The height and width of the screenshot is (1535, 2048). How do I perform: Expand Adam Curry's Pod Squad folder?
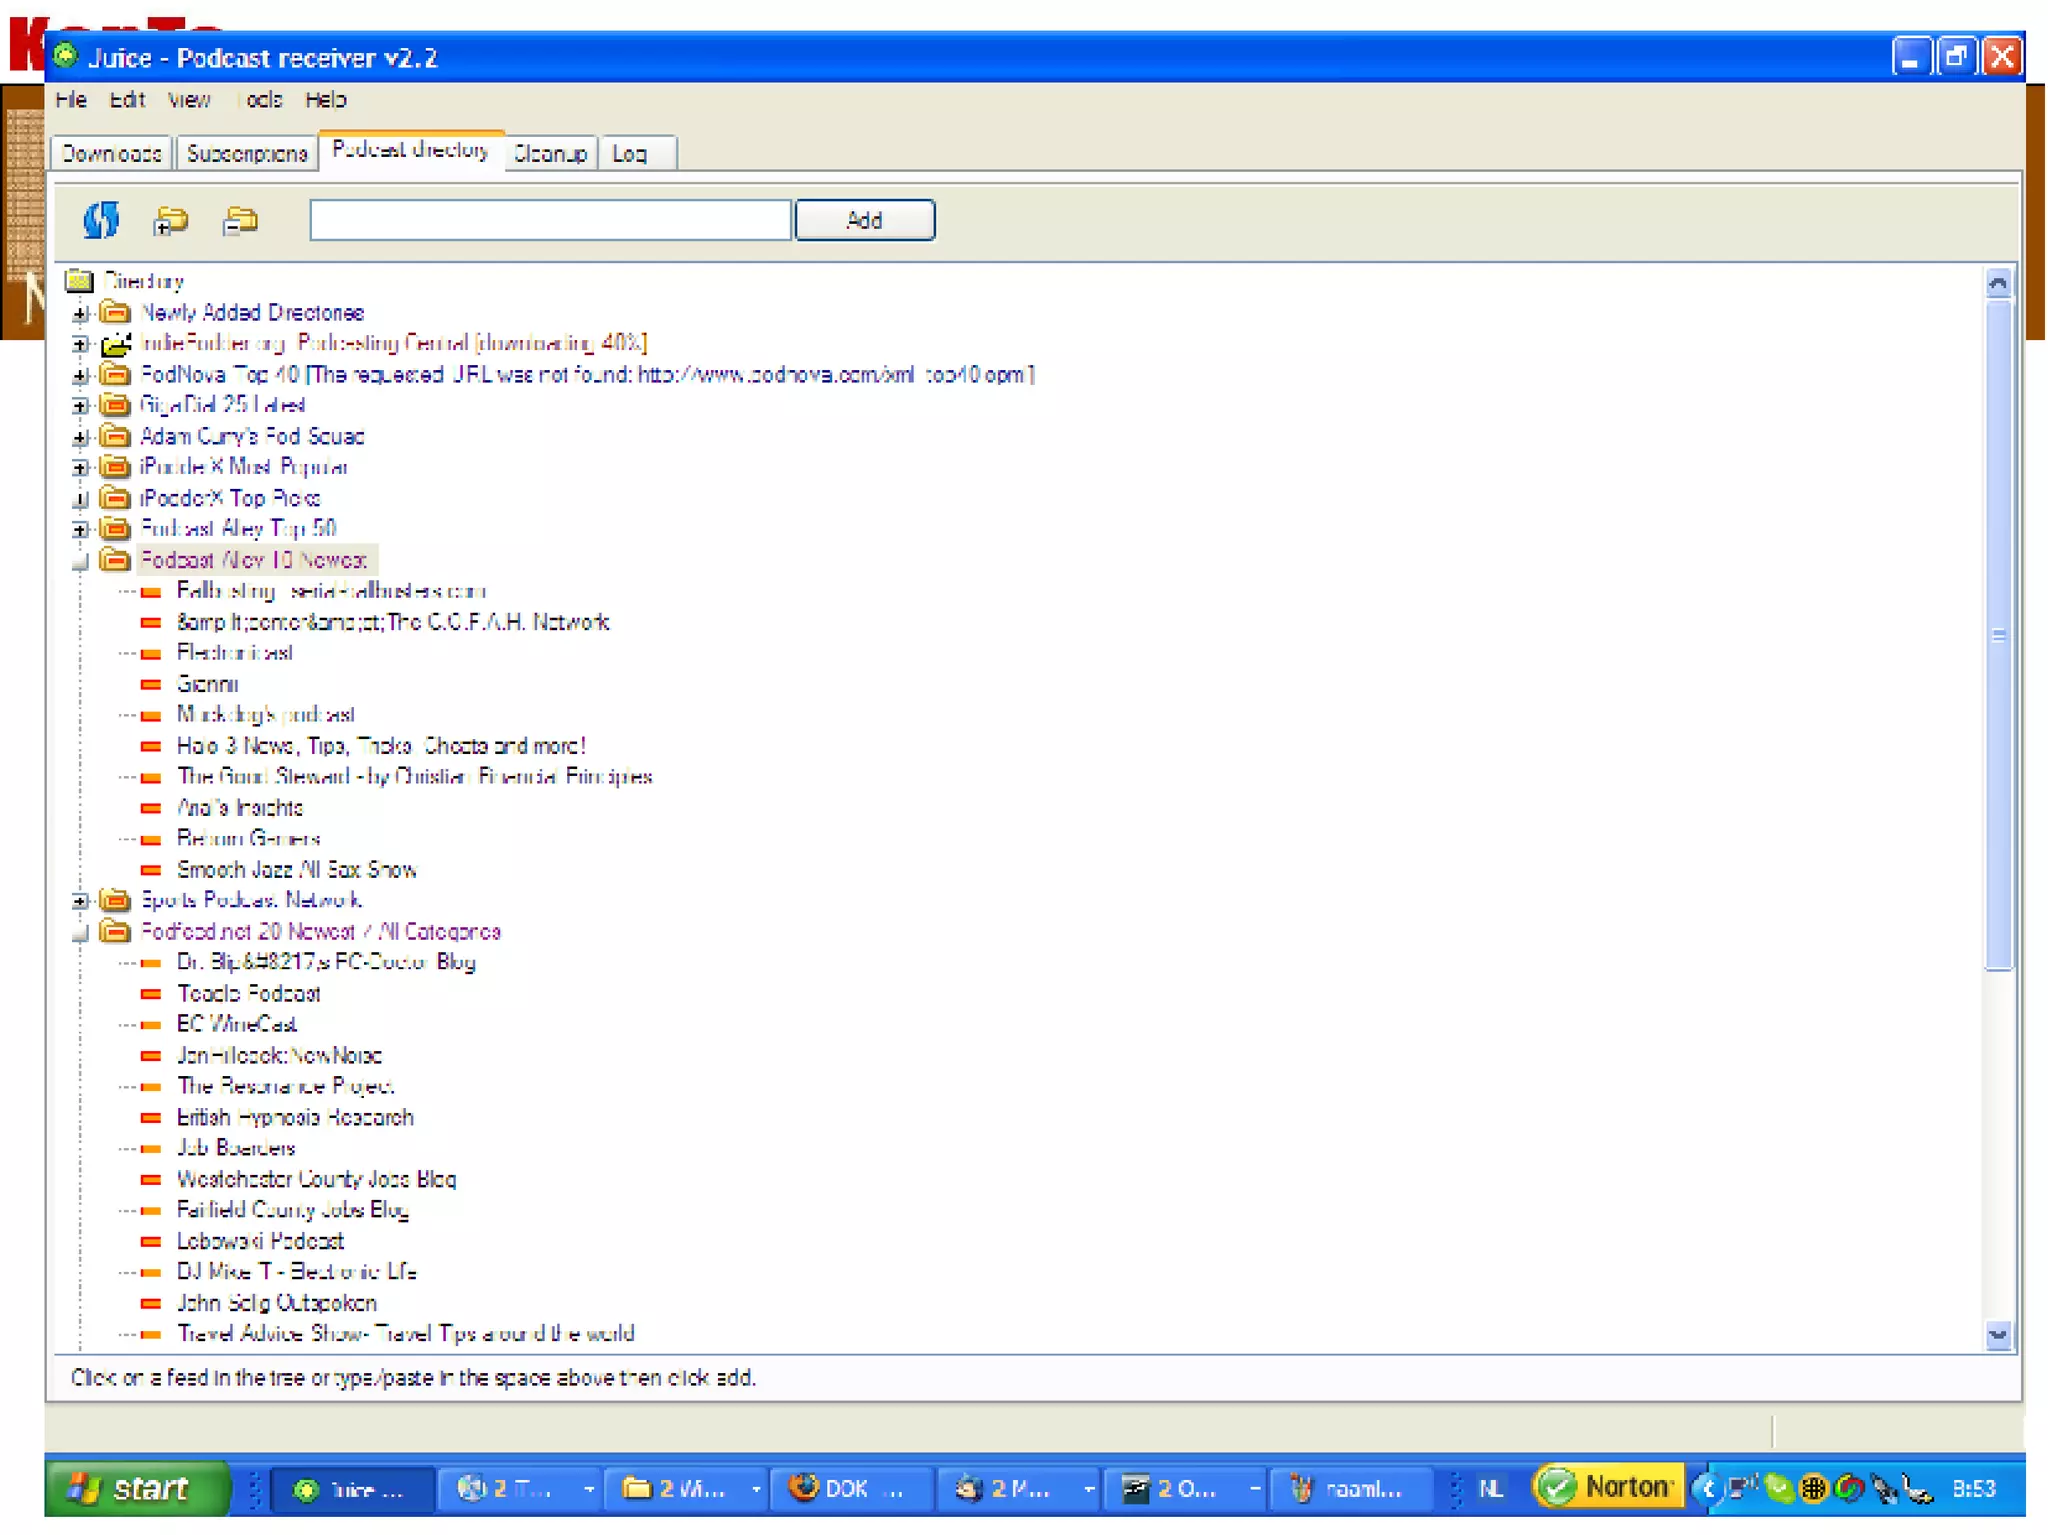pyautogui.click(x=81, y=437)
